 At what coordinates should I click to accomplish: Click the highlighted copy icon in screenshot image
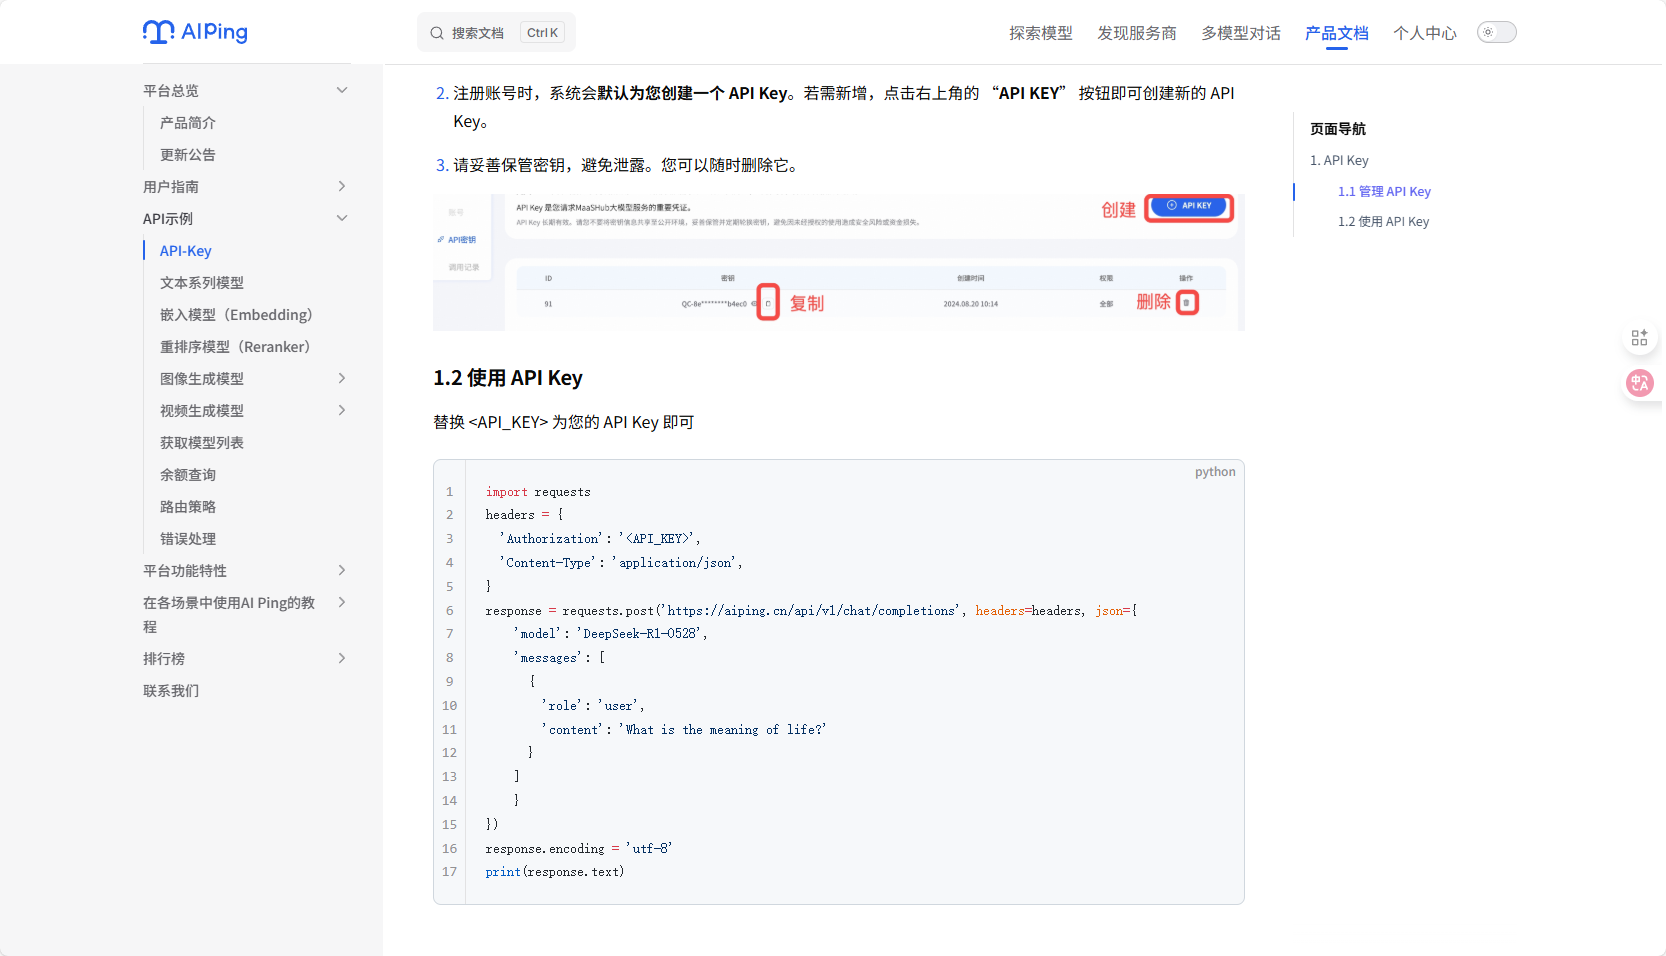(768, 301)
